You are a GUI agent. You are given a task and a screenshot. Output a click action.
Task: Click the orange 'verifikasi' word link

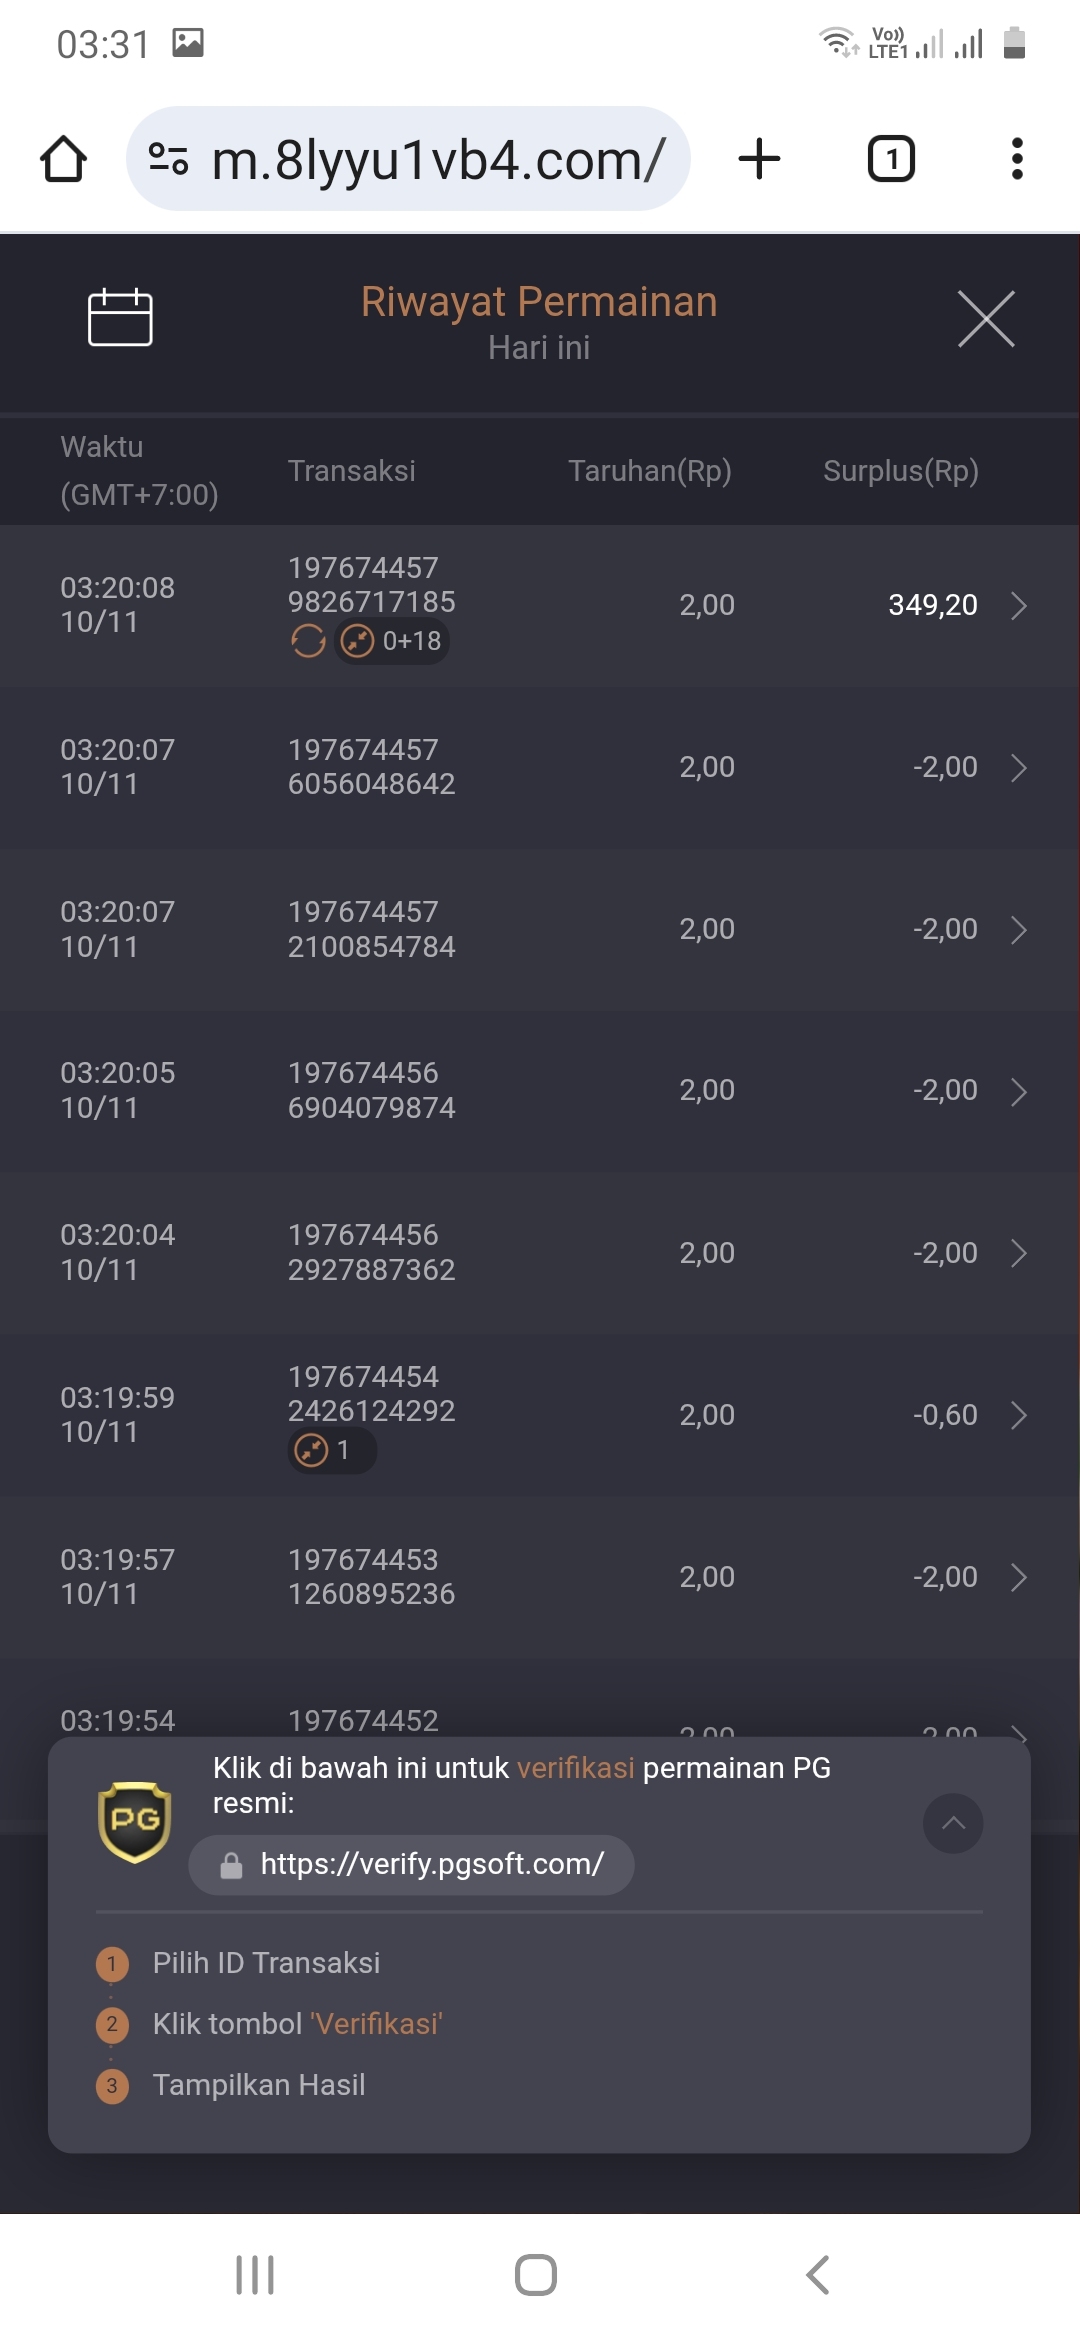575,1768
